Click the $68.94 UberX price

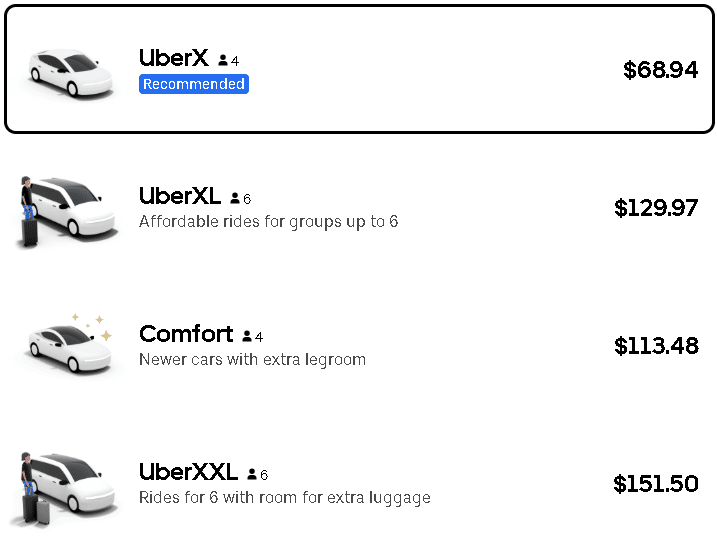click(x=660, y=70)
